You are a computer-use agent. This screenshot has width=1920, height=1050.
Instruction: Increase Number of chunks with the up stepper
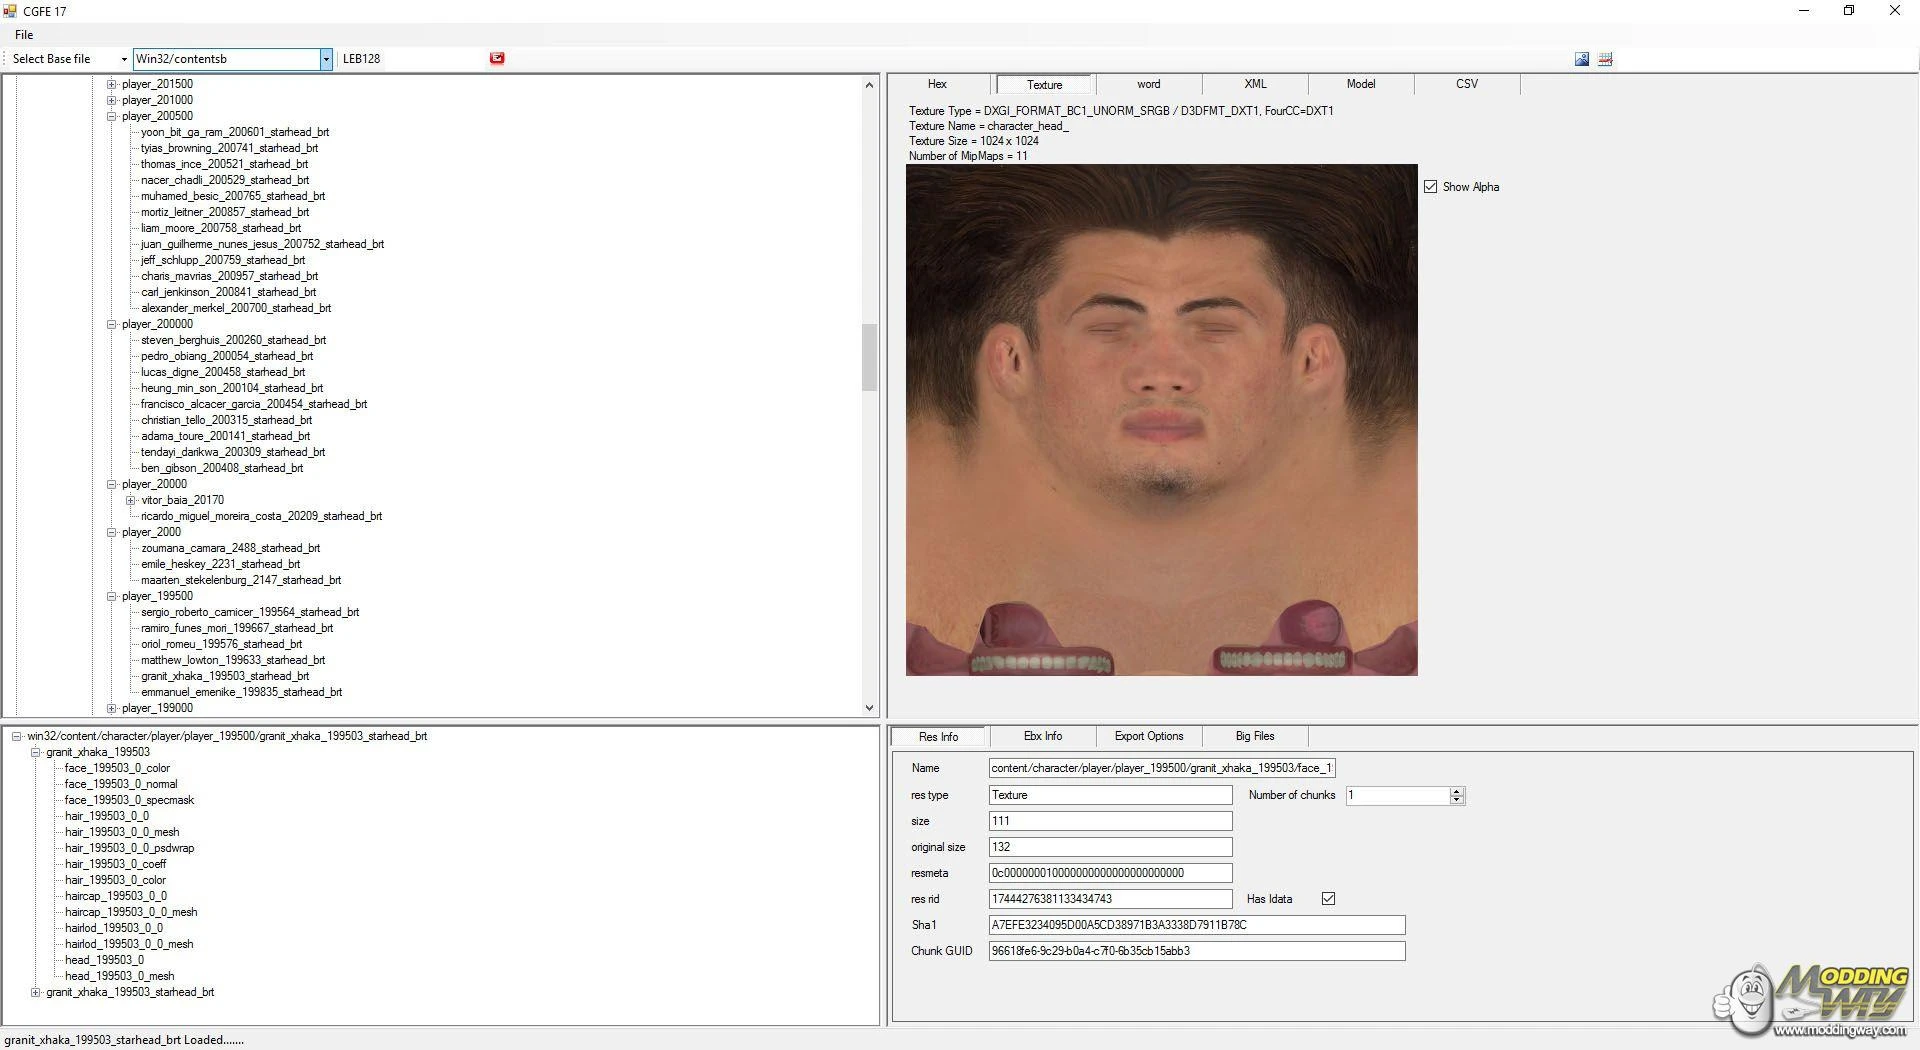tap(1458, 791)
